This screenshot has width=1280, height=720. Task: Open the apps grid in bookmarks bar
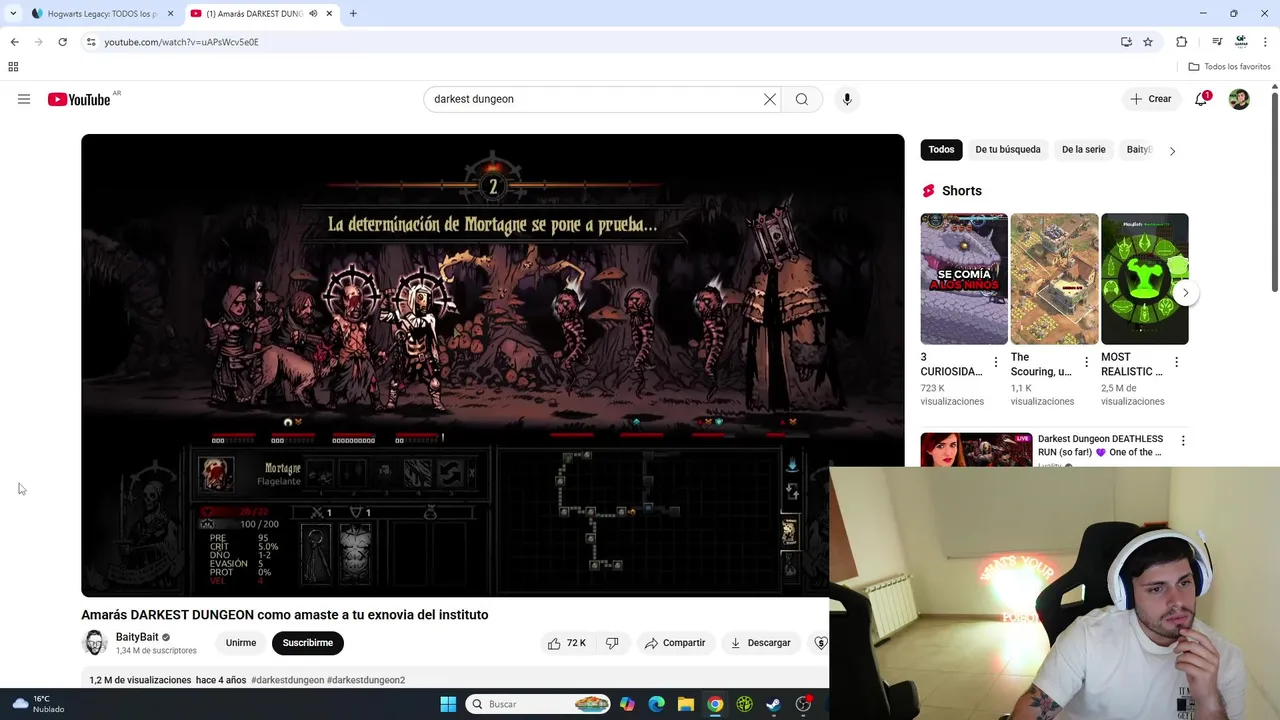coord(13,67)
